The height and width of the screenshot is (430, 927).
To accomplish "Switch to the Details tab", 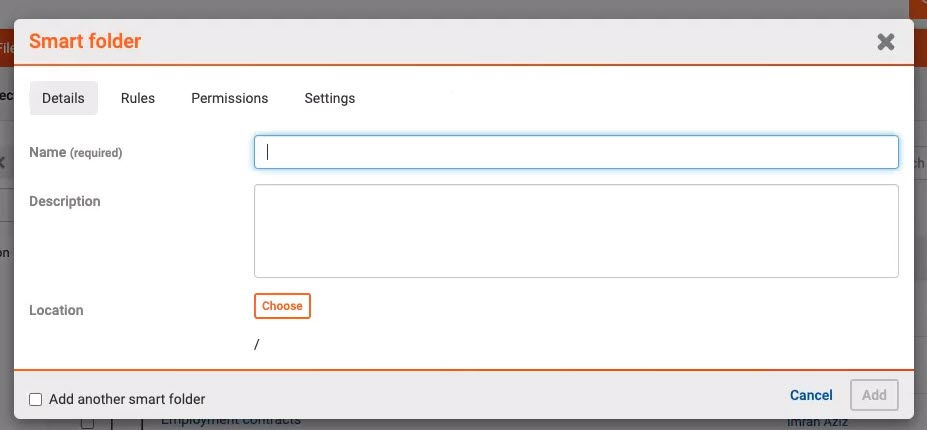I will coord(63,98).
